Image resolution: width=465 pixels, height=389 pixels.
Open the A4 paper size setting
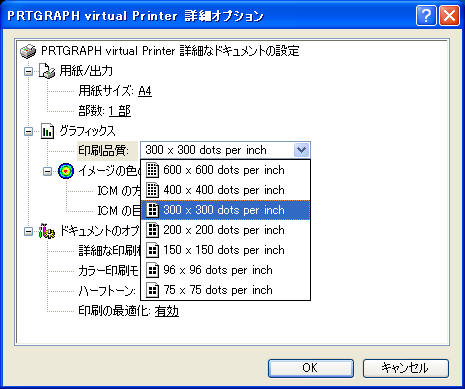145,91
